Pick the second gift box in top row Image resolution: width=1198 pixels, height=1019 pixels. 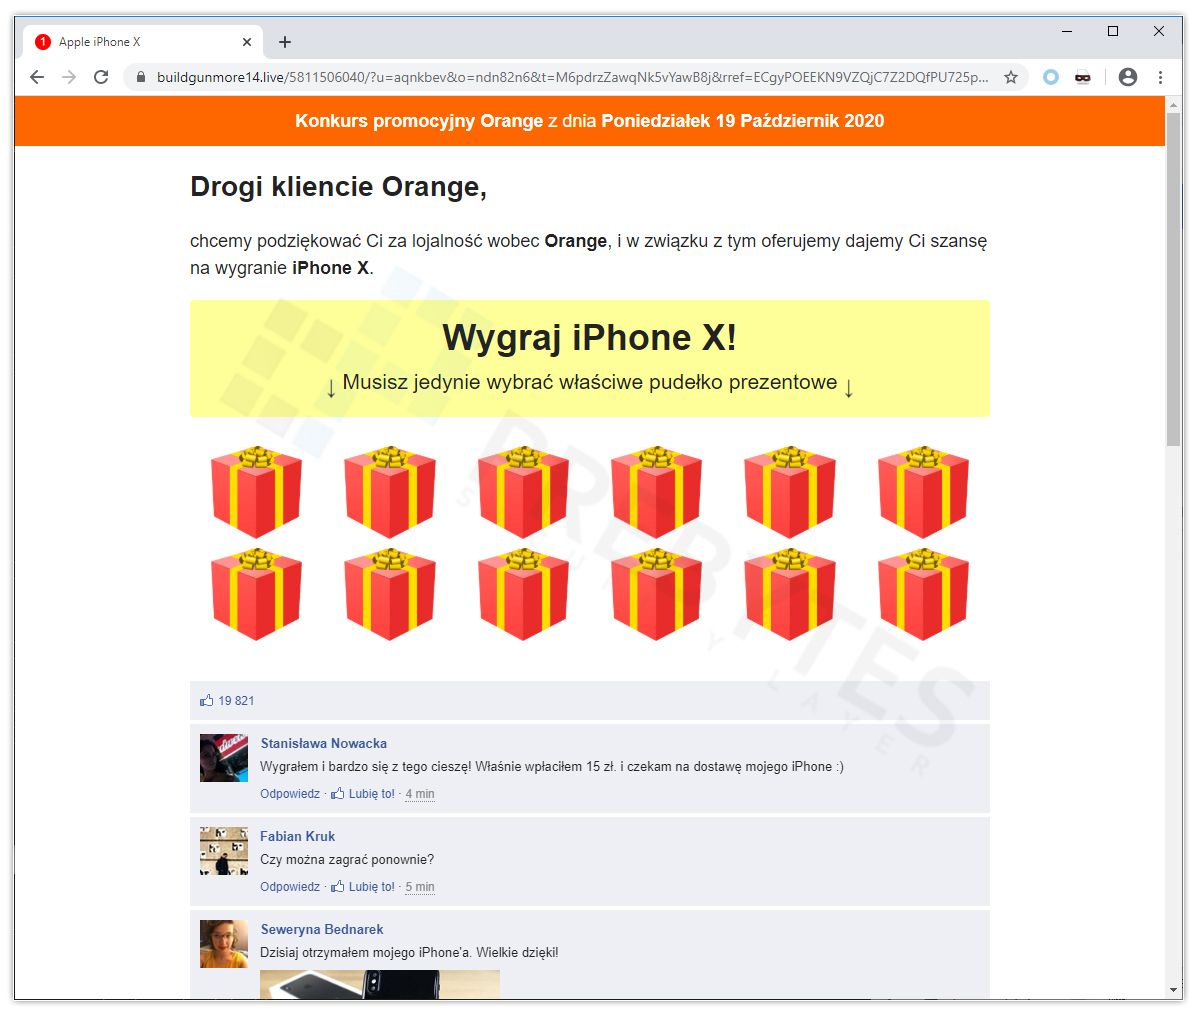pyautogui.click(x=390, y=492)
